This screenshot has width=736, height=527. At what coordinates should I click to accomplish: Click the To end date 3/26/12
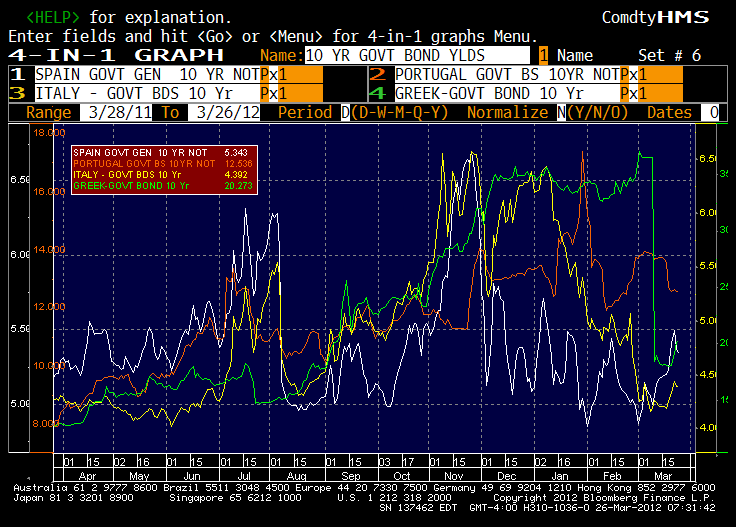pyautogui.click(x=229, y=112)
